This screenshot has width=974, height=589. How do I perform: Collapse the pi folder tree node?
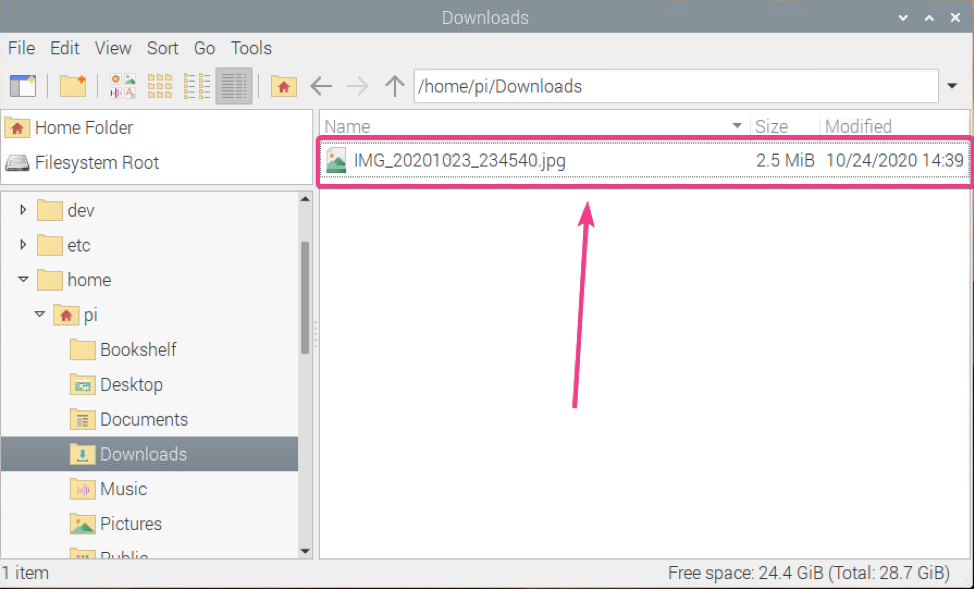pyautogui.click(x=40, y=314)
